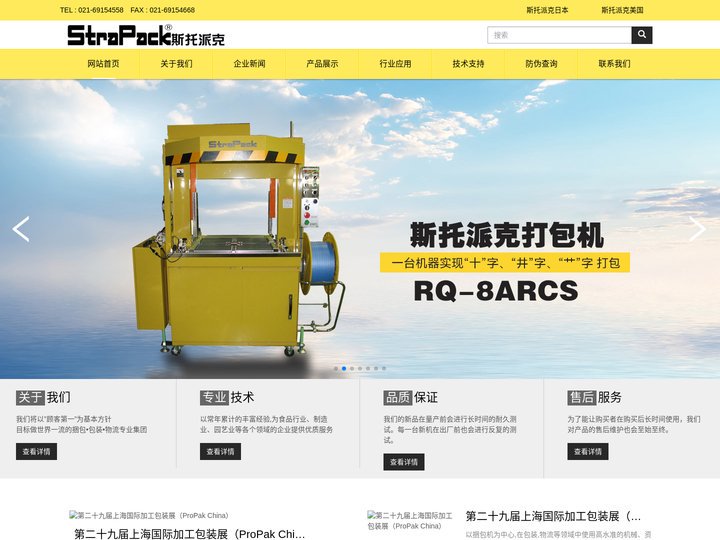
Task: Click the StraPack logo
Action: pos(146,35)
